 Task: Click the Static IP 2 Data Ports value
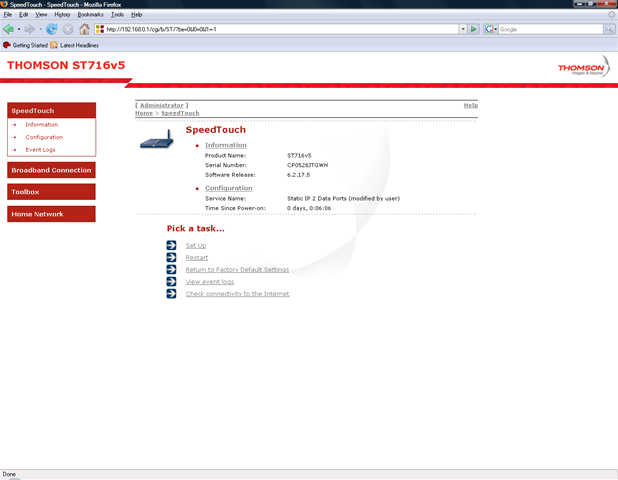tap(343, 199)
